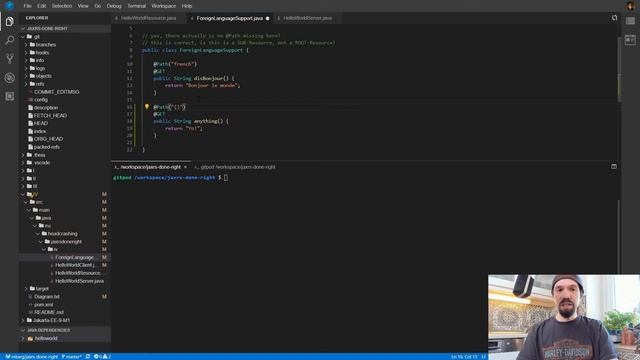
Task: Open the errors and warnings counter in the status bar
Action: point(102,357)
